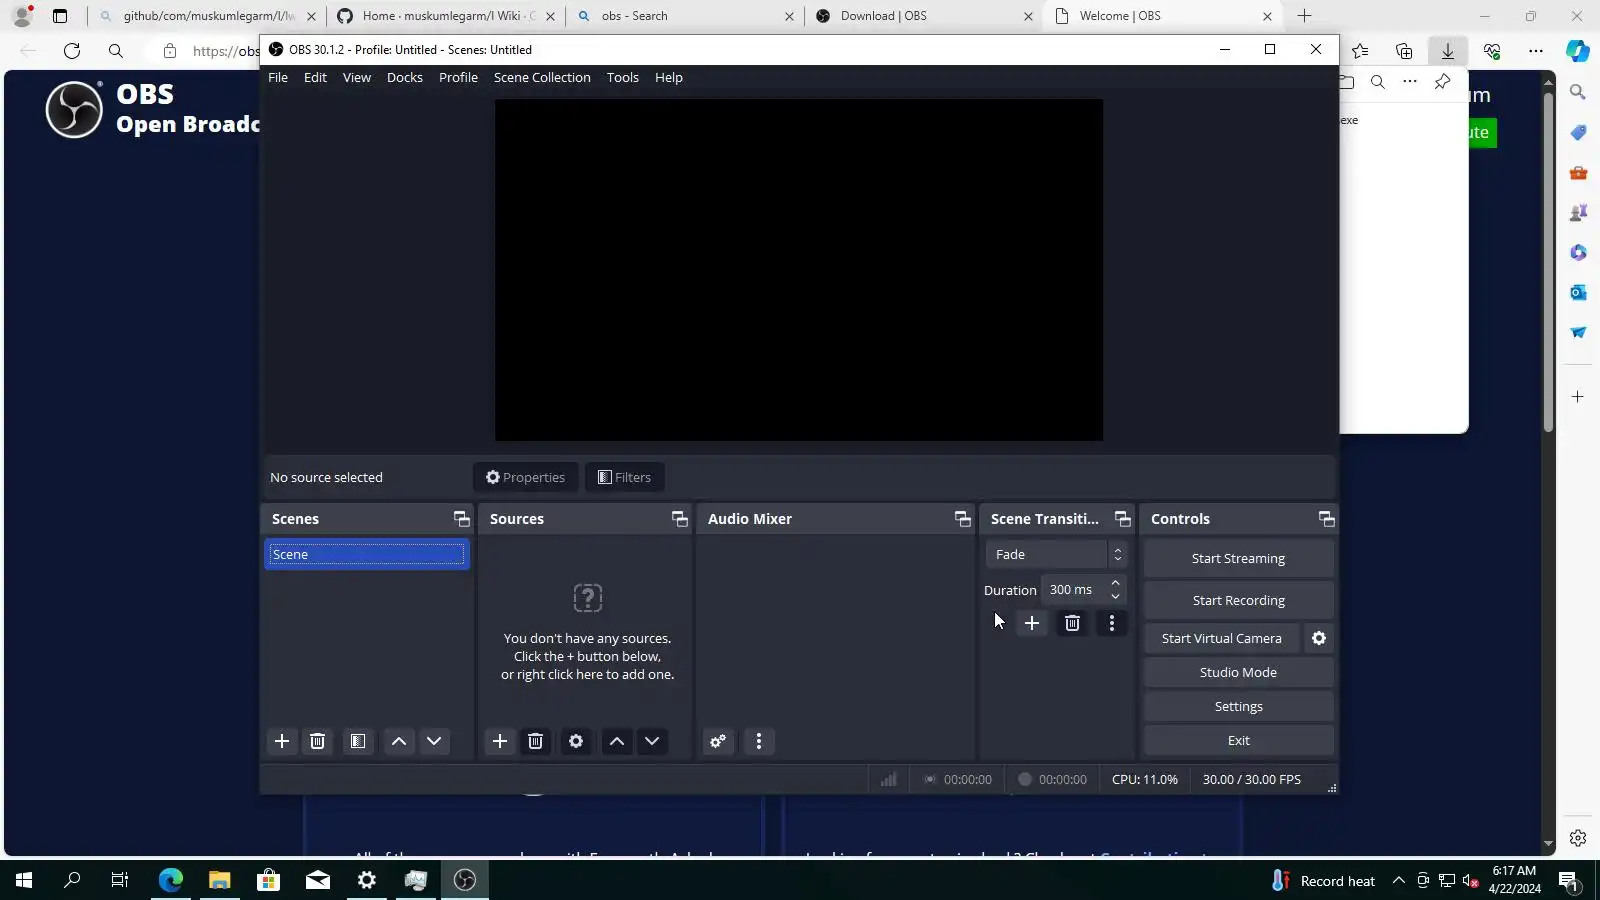This screenshot has height=900, width=1600.
Task: Move scene down with the arrow icon
Action: point(434,741)
